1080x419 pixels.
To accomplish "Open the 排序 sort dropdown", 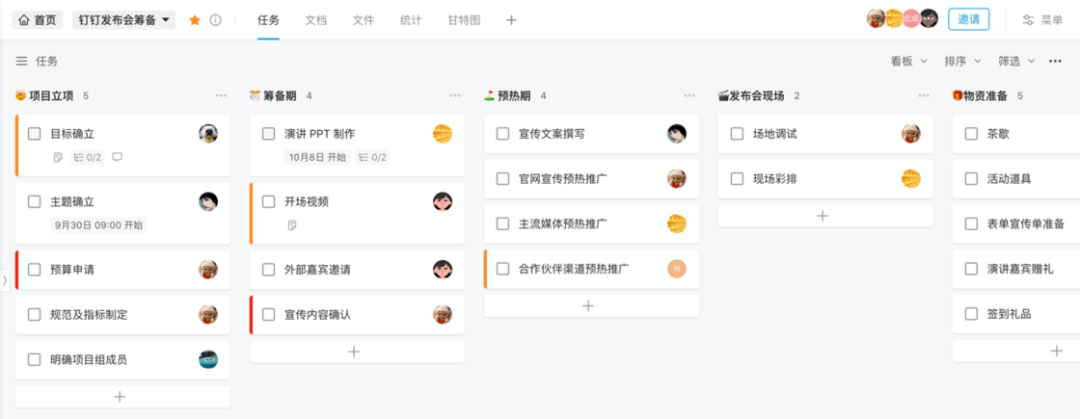I will pyautogui.click(x=963, y=61).
